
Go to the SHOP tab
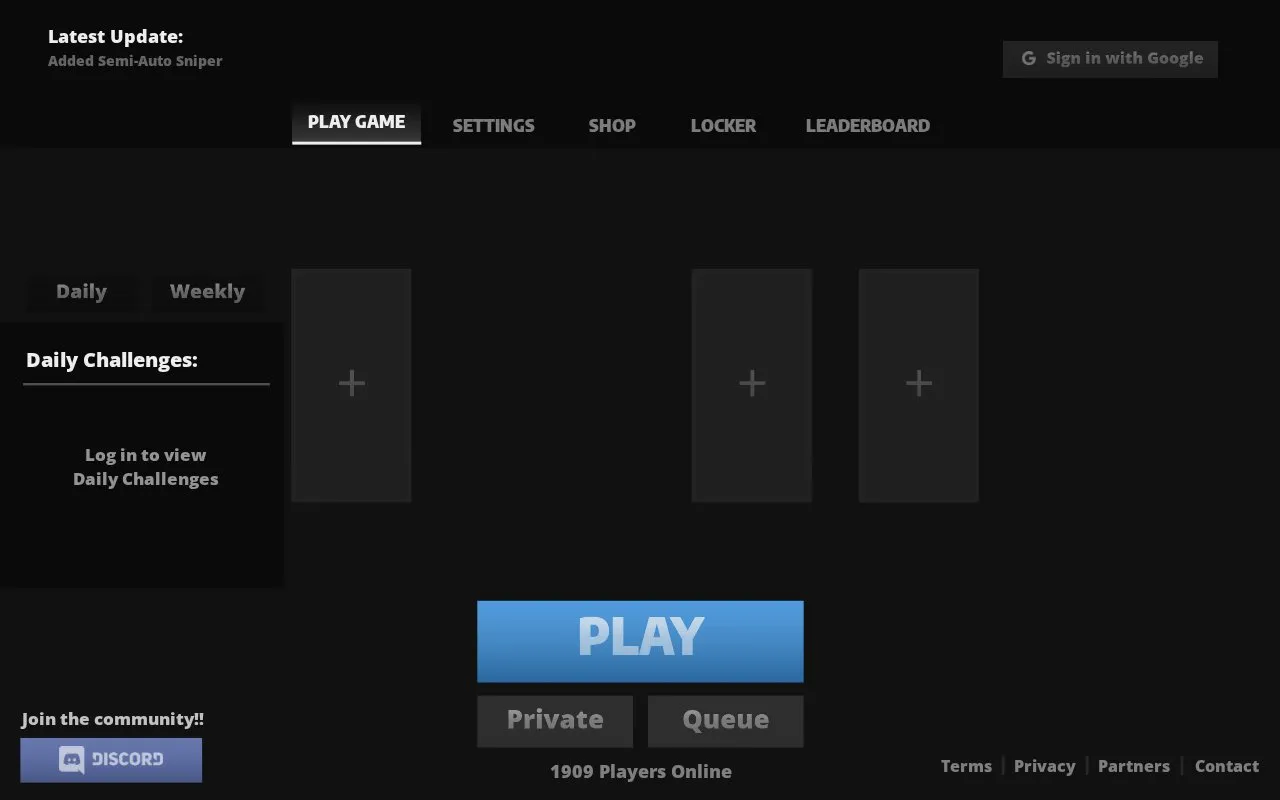point(612,126)
